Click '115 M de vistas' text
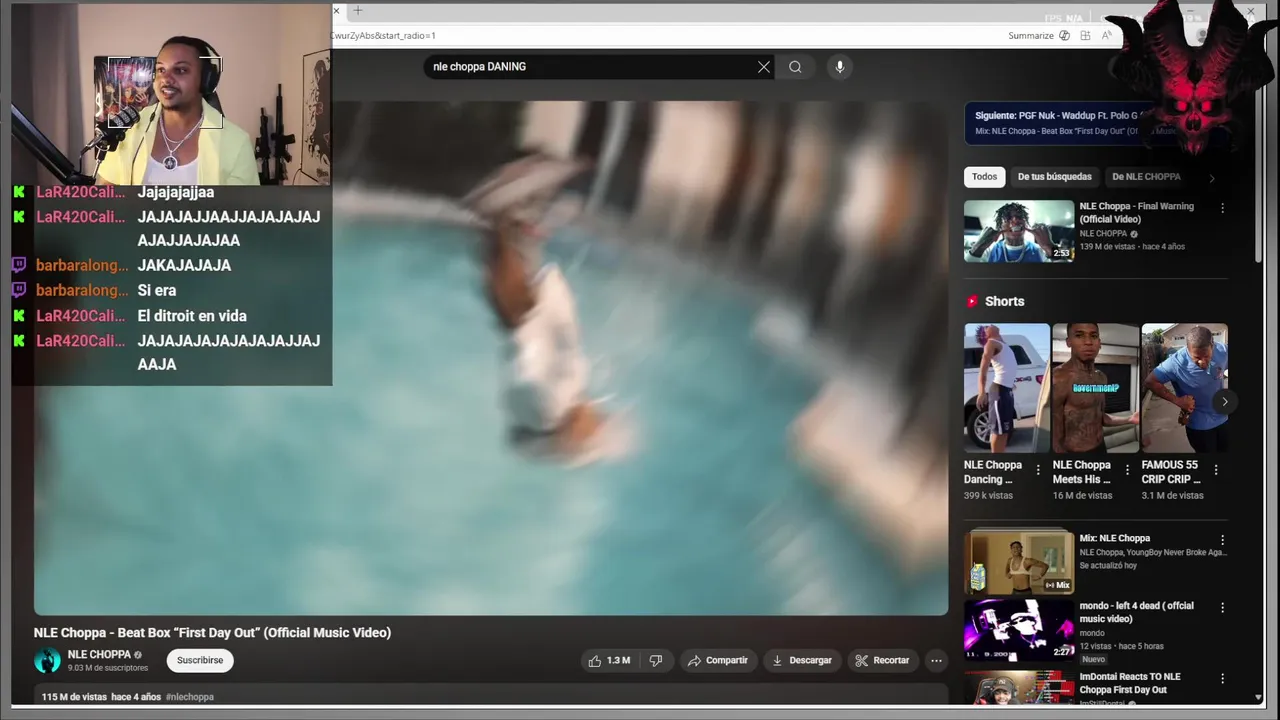Image resolution: width=1280 pixels, height=720 pixels. 74,697
